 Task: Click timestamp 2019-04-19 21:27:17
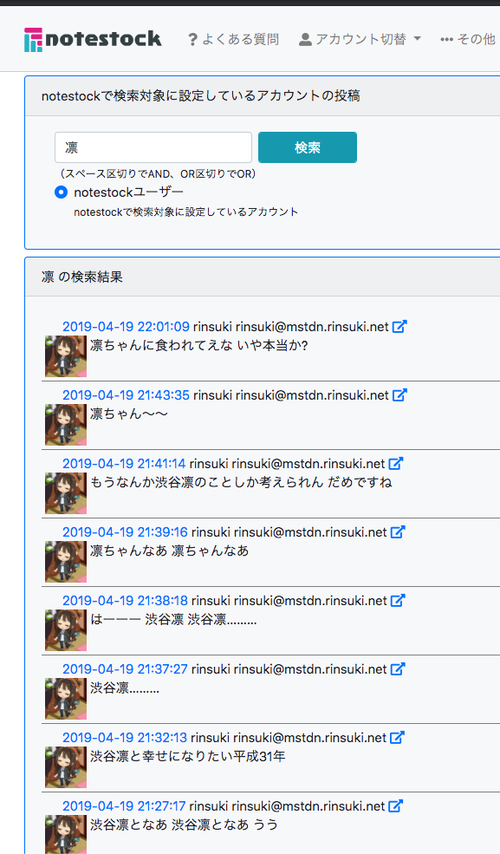point(124,806)
